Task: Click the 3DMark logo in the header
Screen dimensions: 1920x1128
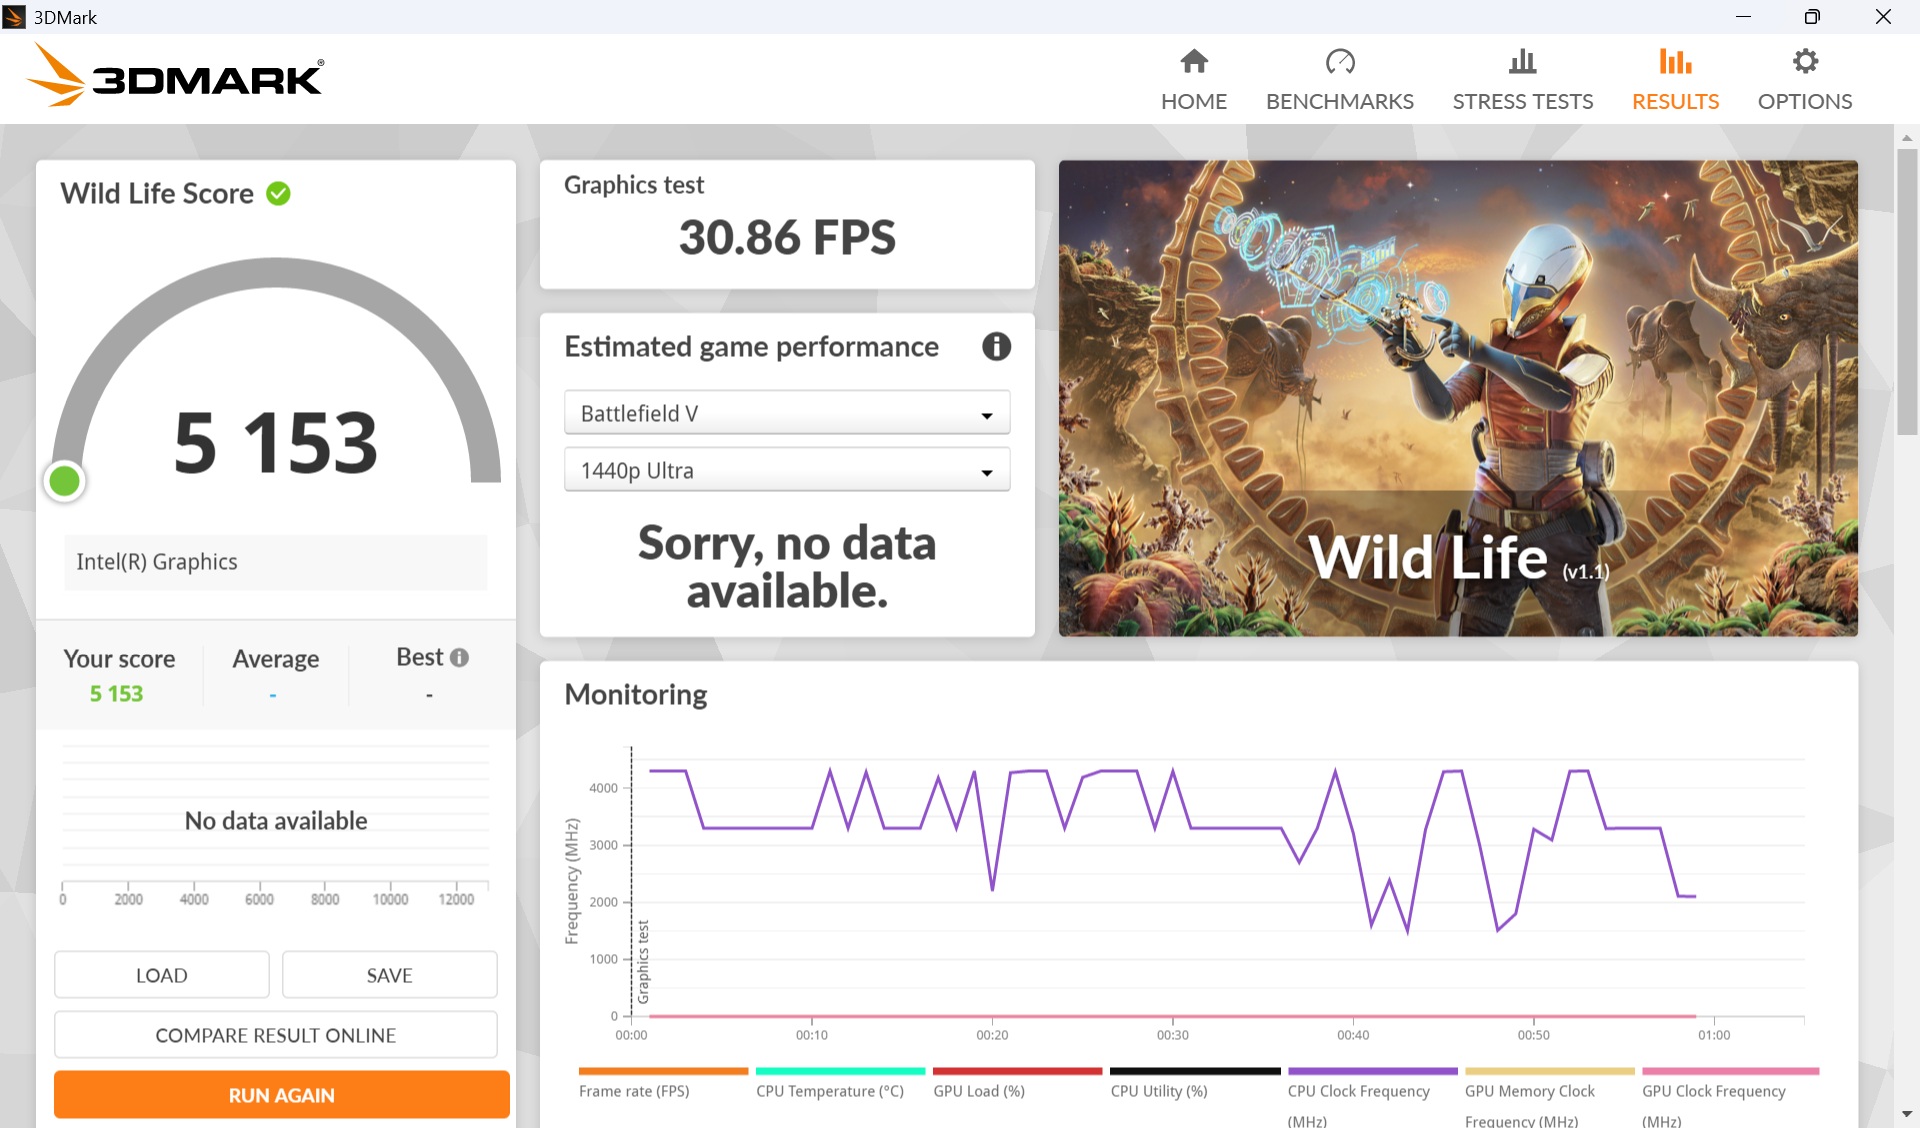Action: (x=175, y=76)
